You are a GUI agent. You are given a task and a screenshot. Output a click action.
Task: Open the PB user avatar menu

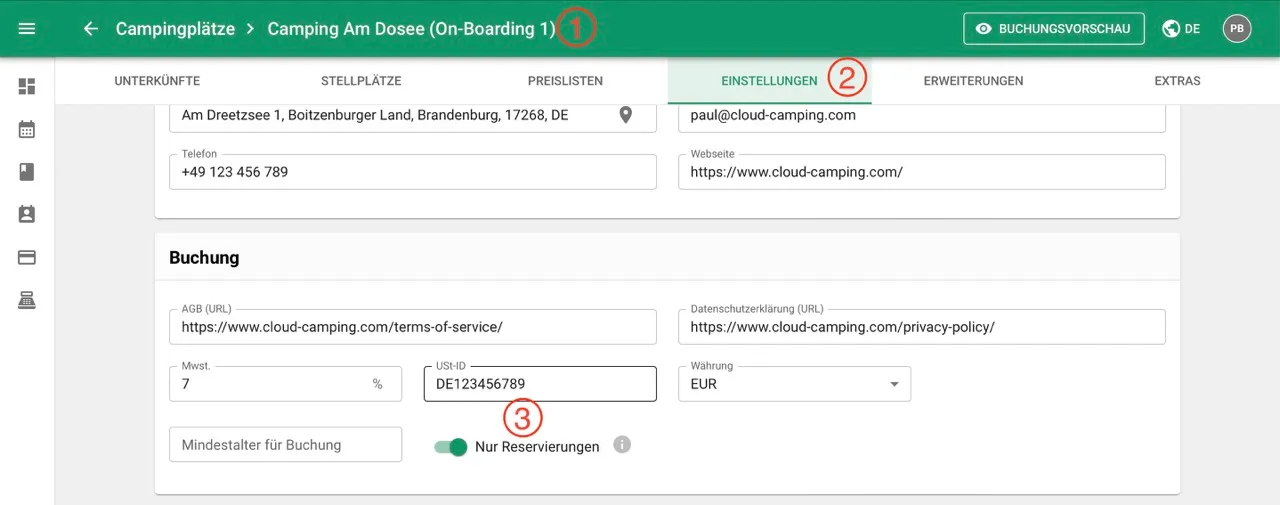click(x=1237, y=29)
